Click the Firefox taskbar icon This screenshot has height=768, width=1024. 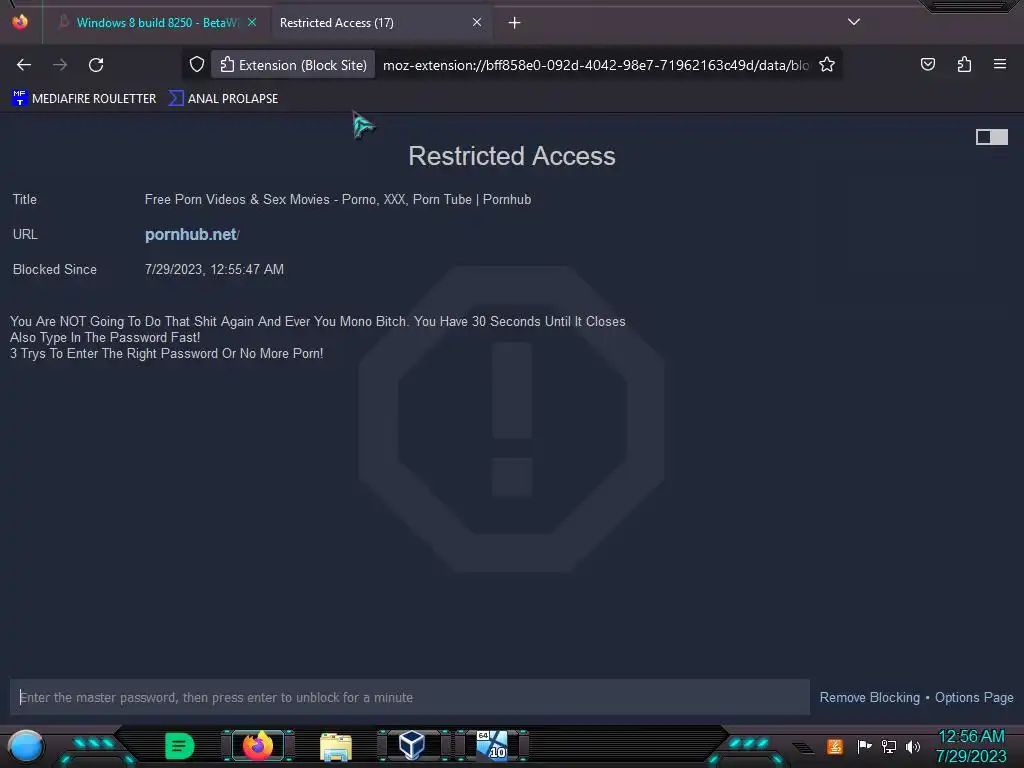tap(257, 746)
